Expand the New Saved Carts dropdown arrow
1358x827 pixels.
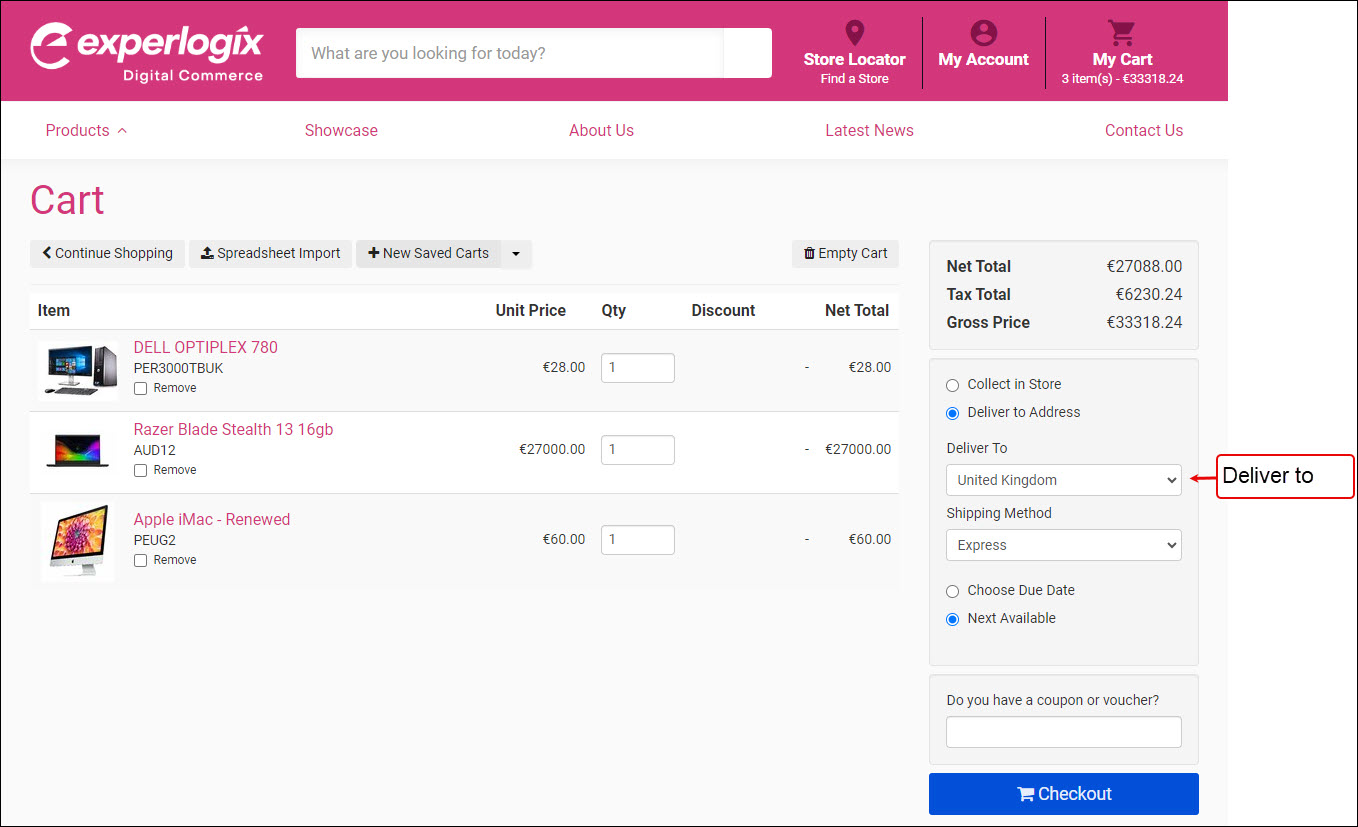click(x=516, y=254)
